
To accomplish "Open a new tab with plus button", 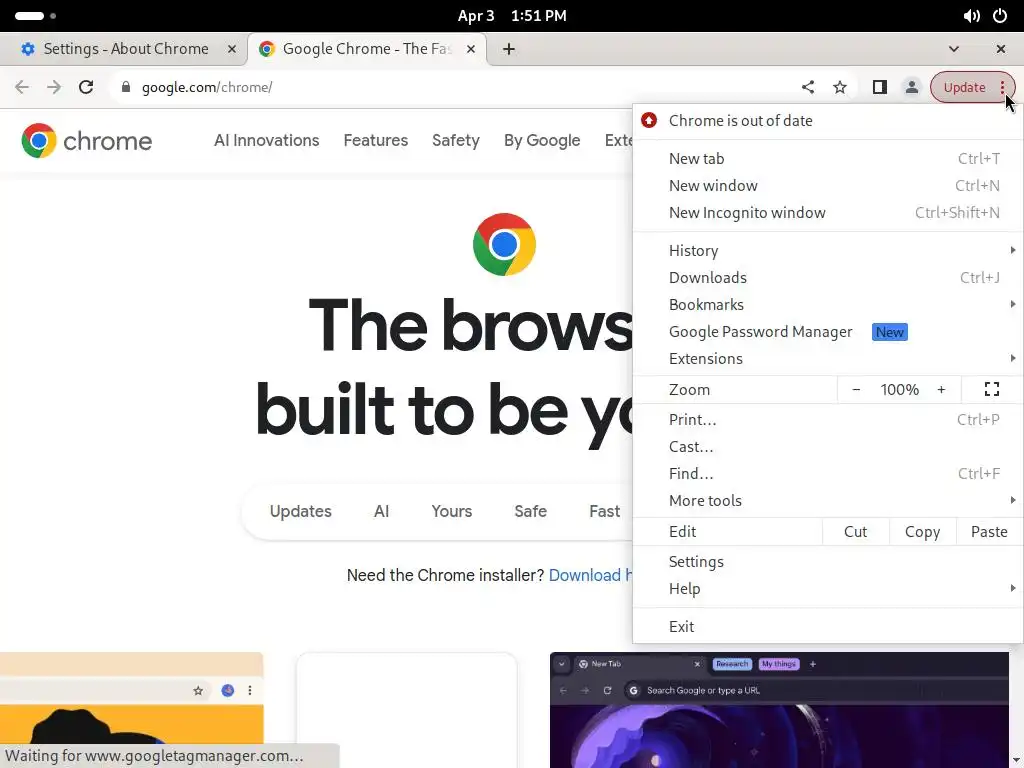I will coord(509,49).
